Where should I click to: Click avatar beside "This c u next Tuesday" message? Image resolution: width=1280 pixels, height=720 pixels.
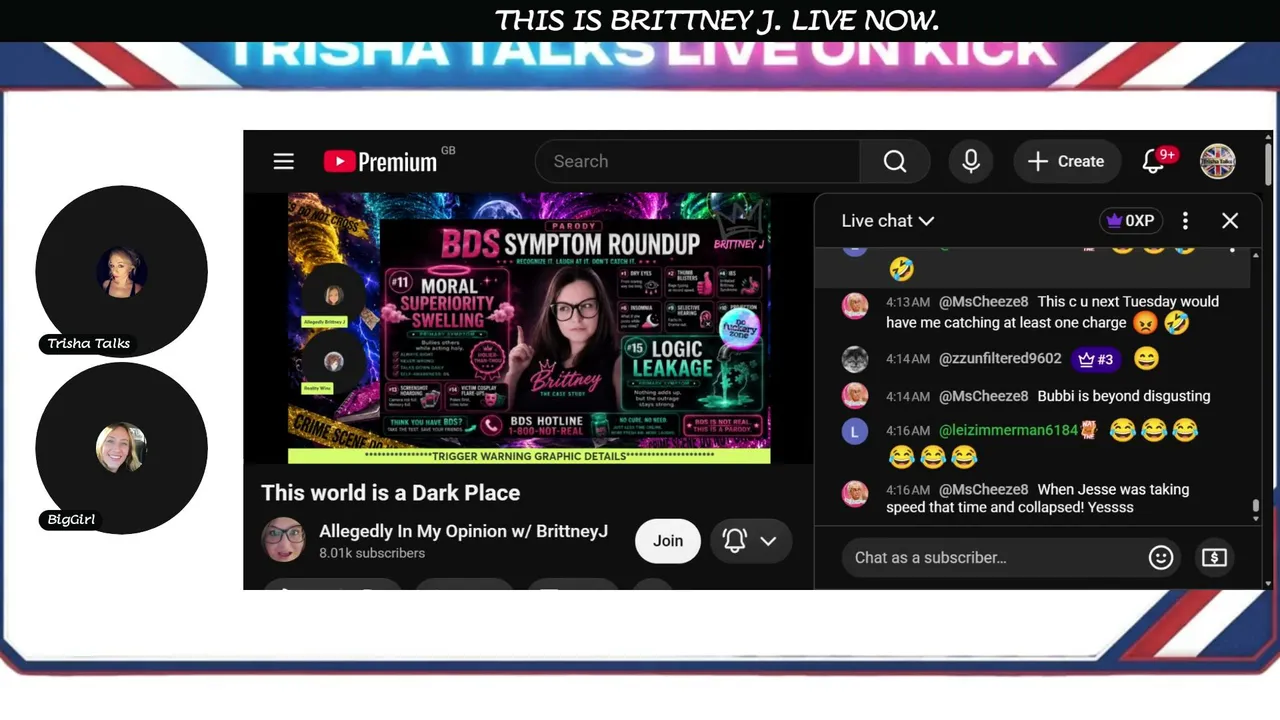point(855,306)
